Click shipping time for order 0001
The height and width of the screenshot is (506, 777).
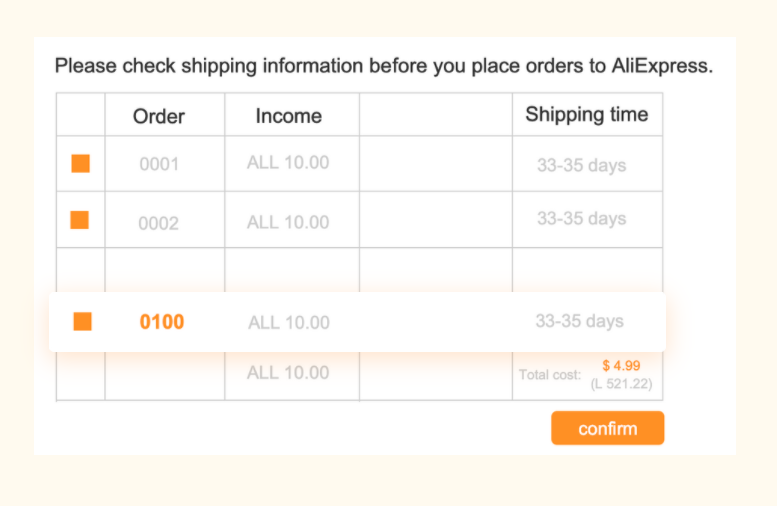point(581,165)
